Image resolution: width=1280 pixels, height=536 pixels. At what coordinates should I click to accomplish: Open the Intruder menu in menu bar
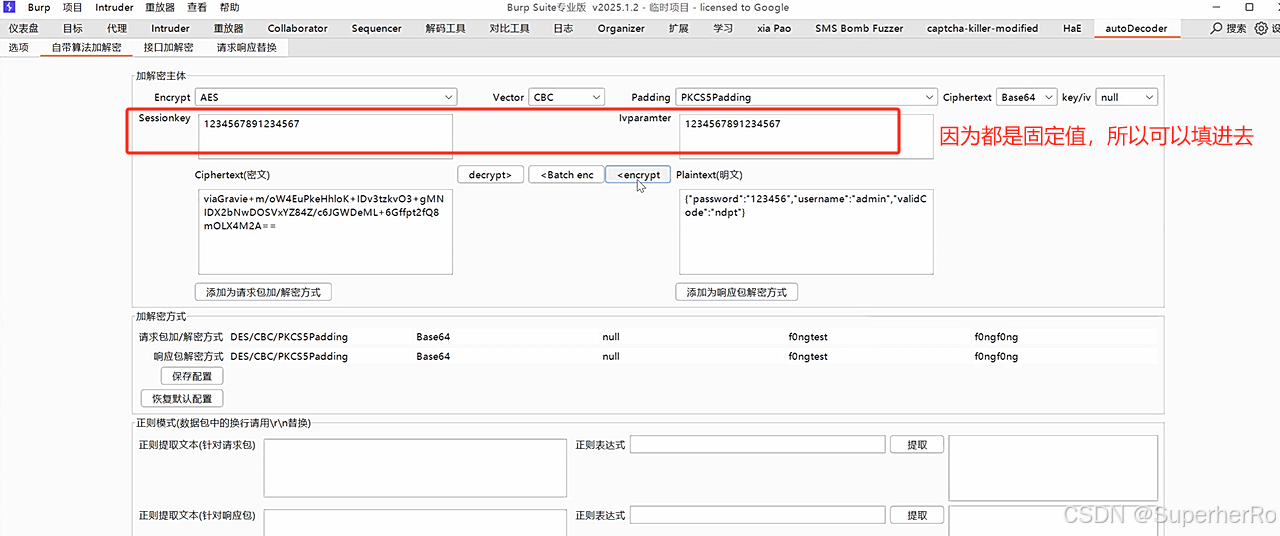114,7
